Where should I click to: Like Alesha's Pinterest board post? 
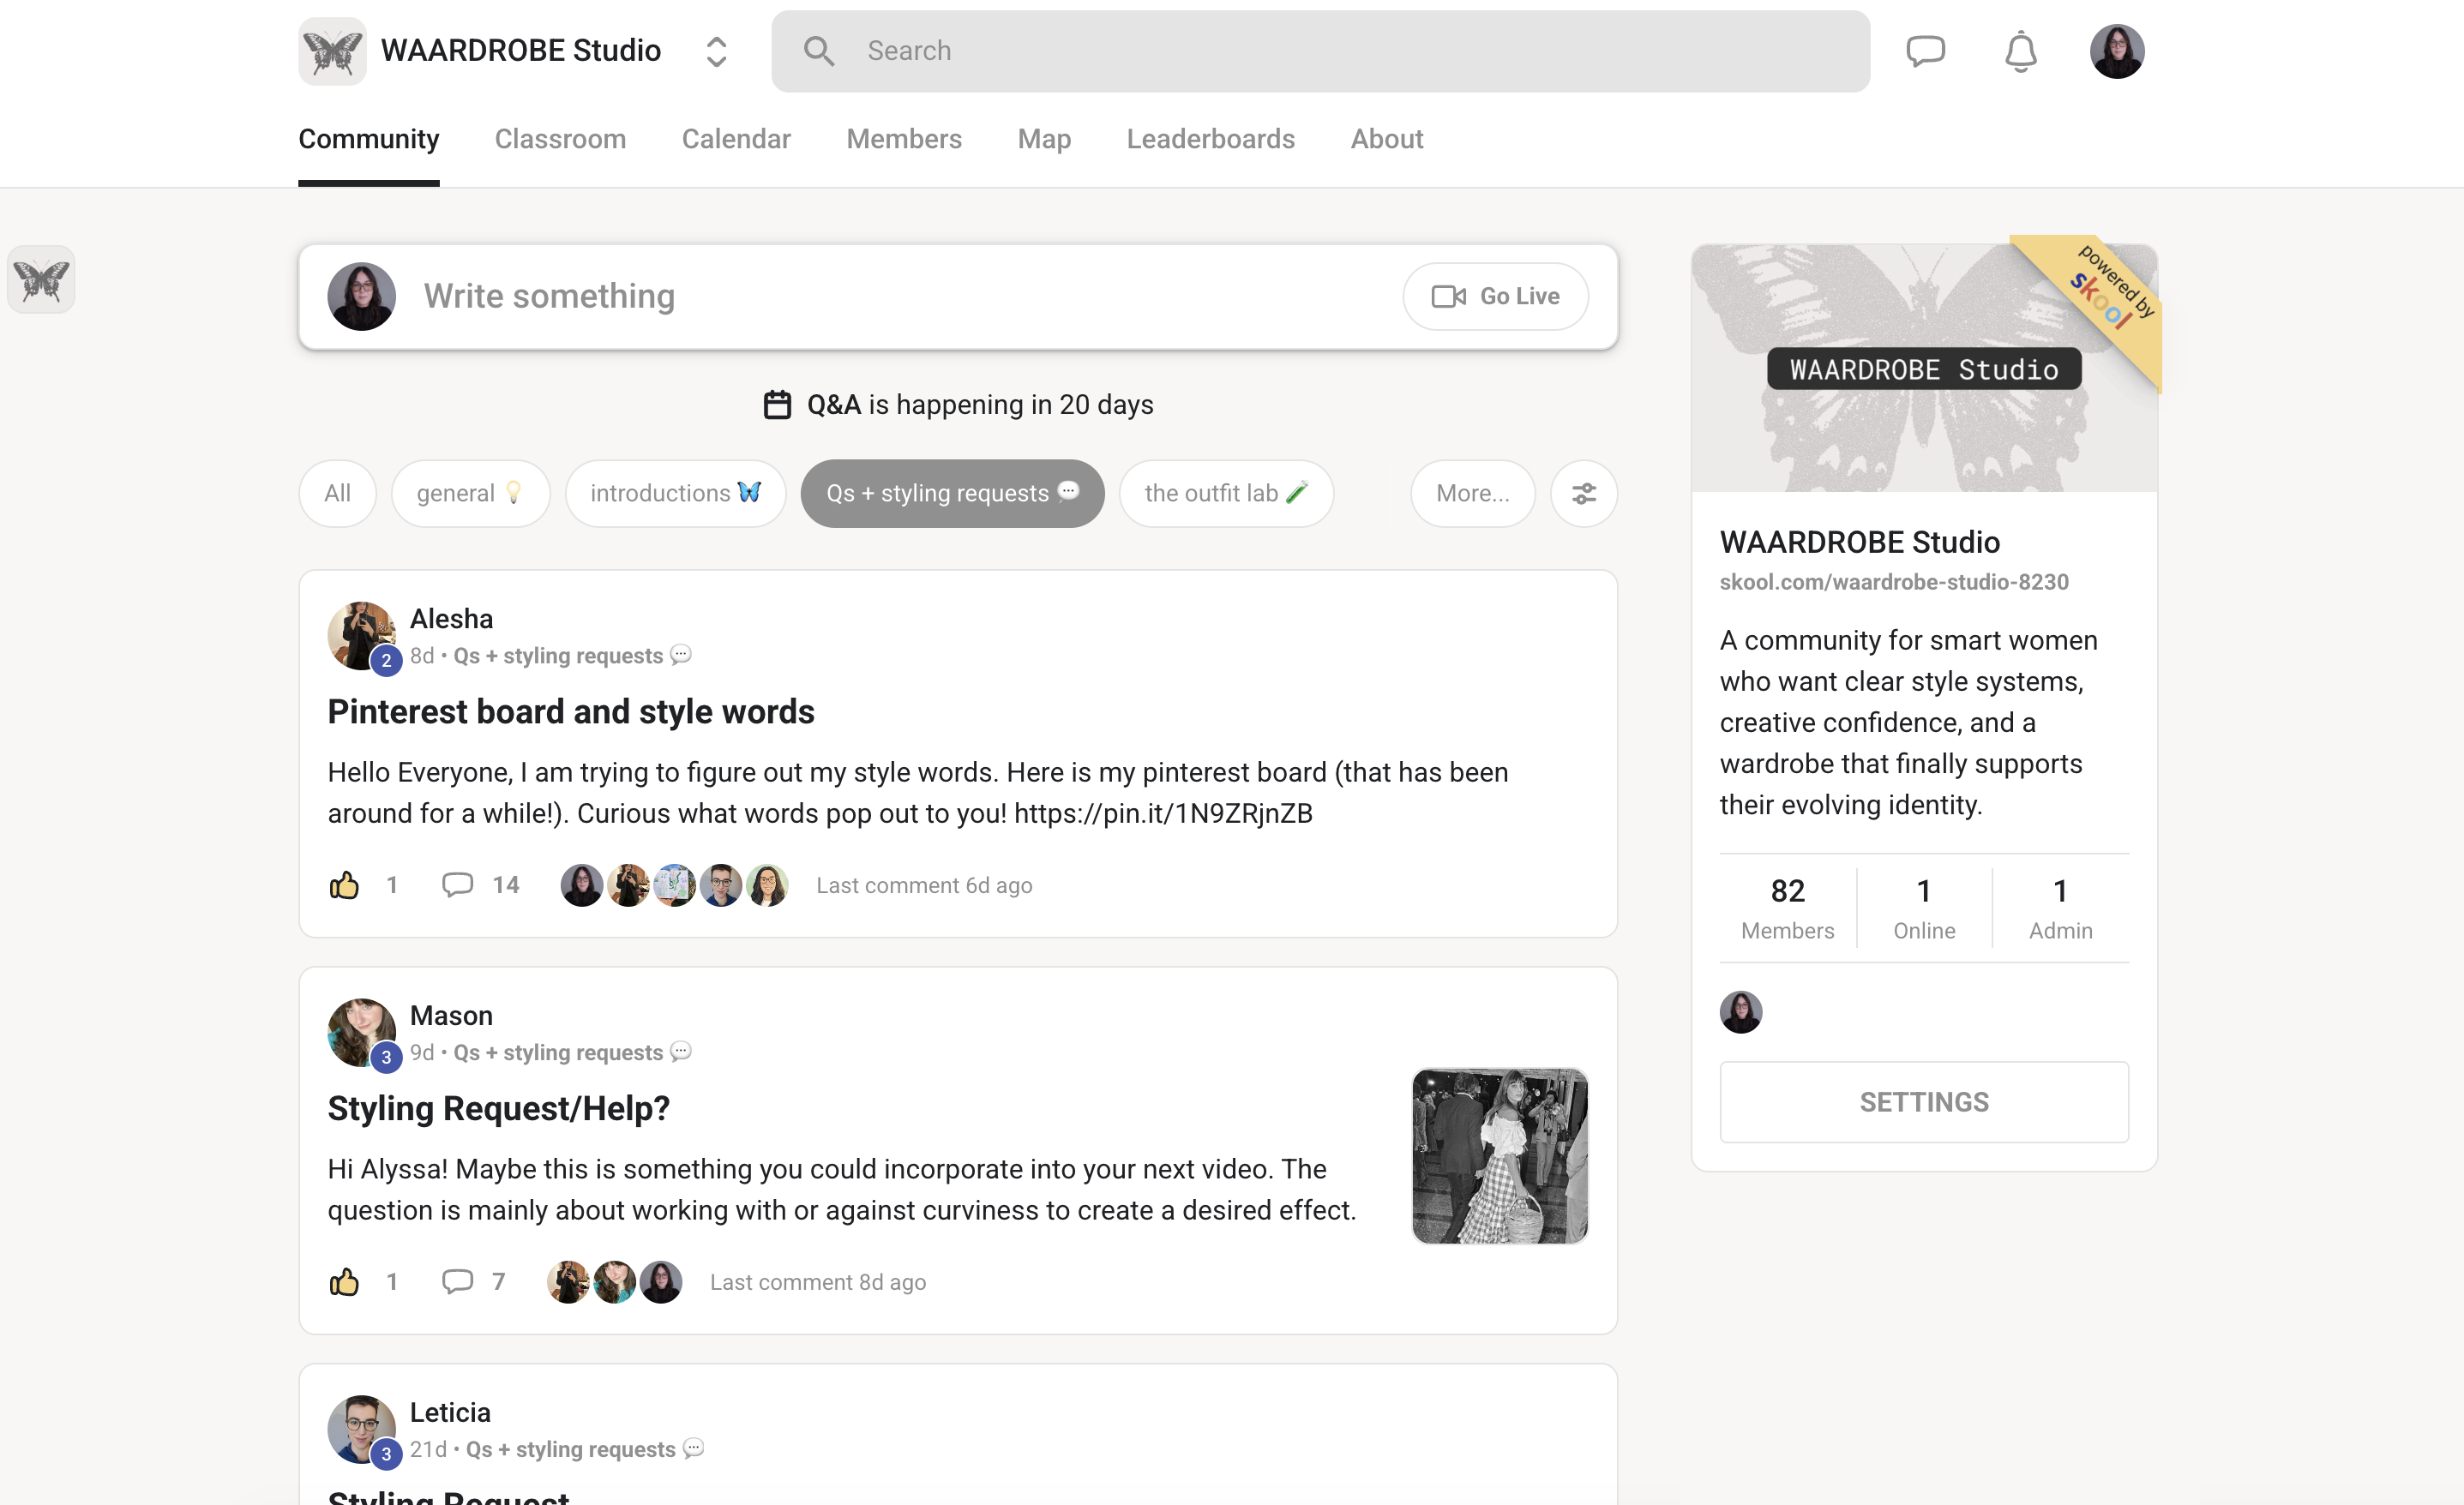pyautogui.click(x=344, y=885)
